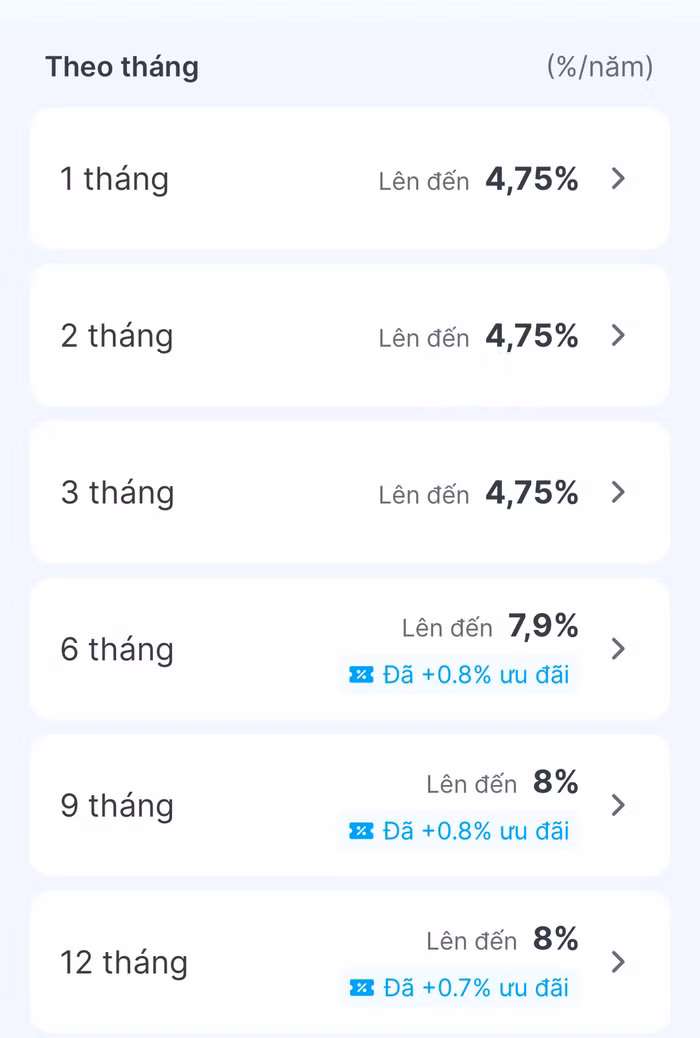Click the Theo tháng section heading

pos(122,68)
